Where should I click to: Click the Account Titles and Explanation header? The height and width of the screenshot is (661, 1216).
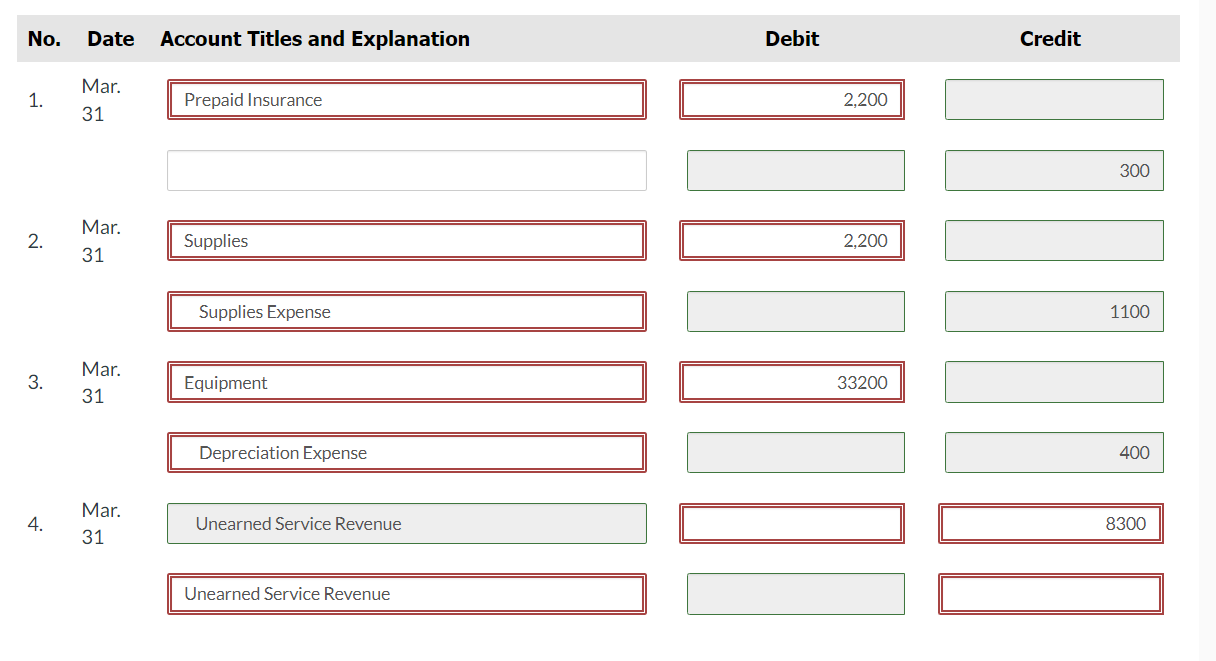[314, 38]
